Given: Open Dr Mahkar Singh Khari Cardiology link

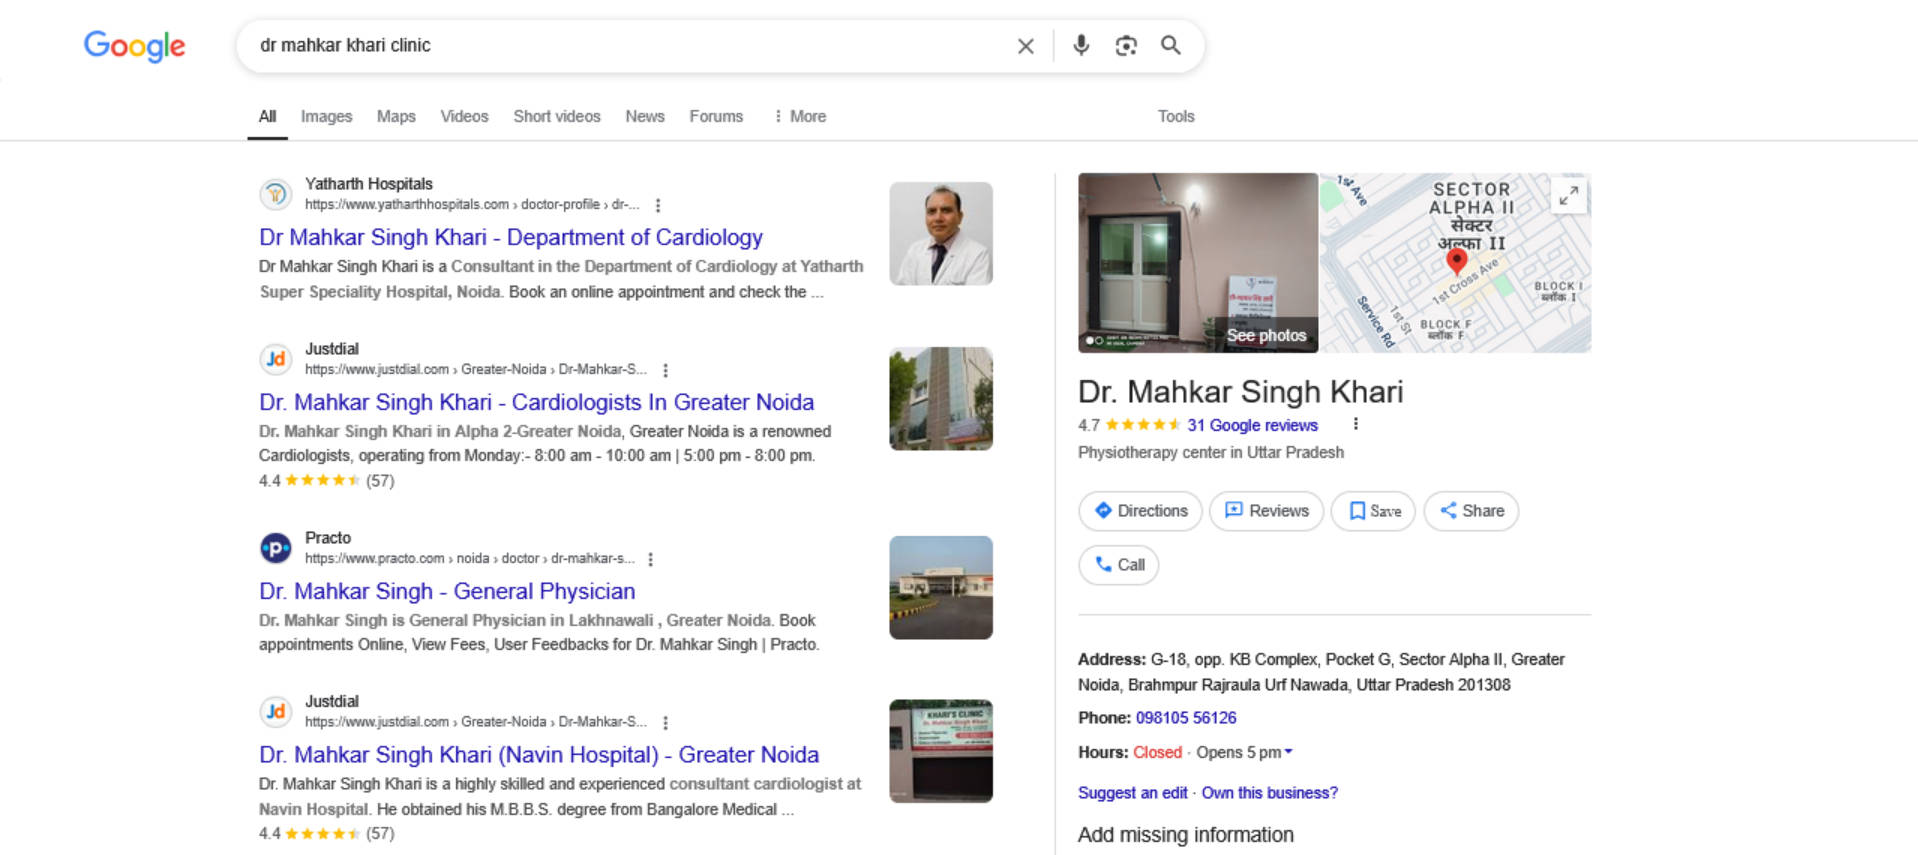Looking at the screenshot, I should pos(511,238).
